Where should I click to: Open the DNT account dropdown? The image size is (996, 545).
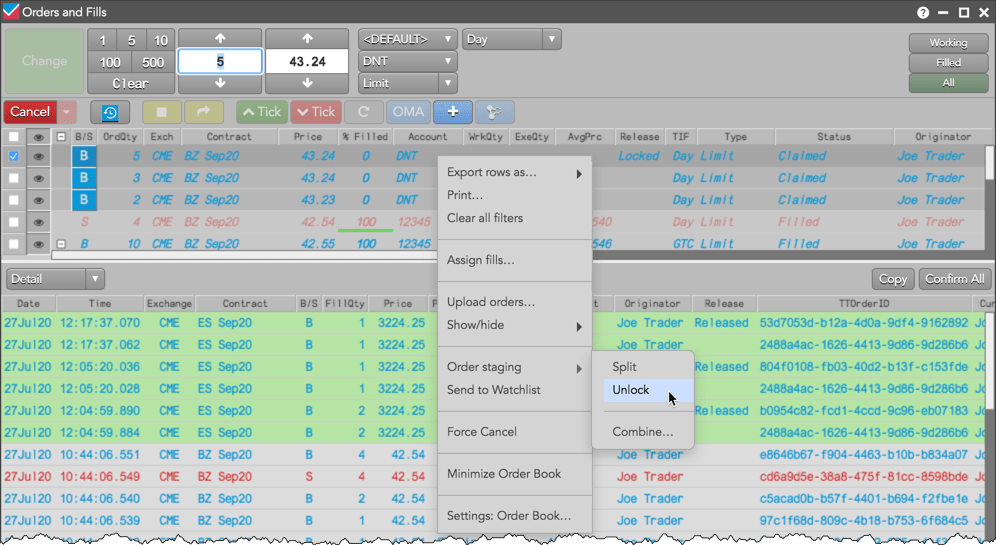click(x=407, y=62)
